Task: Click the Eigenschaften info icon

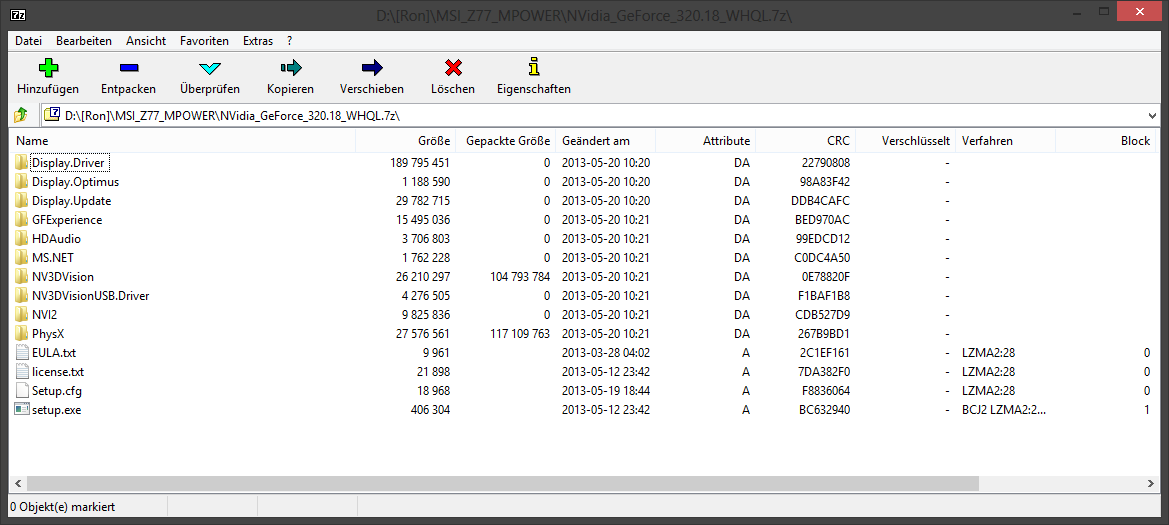Action: click(x=533, y=67)
